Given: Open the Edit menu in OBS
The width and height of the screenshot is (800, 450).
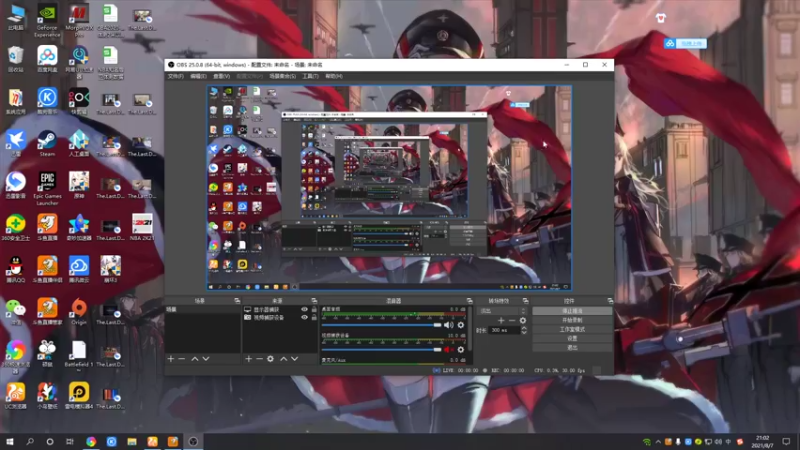Looking at the screenshot, I should coord(198,76).
